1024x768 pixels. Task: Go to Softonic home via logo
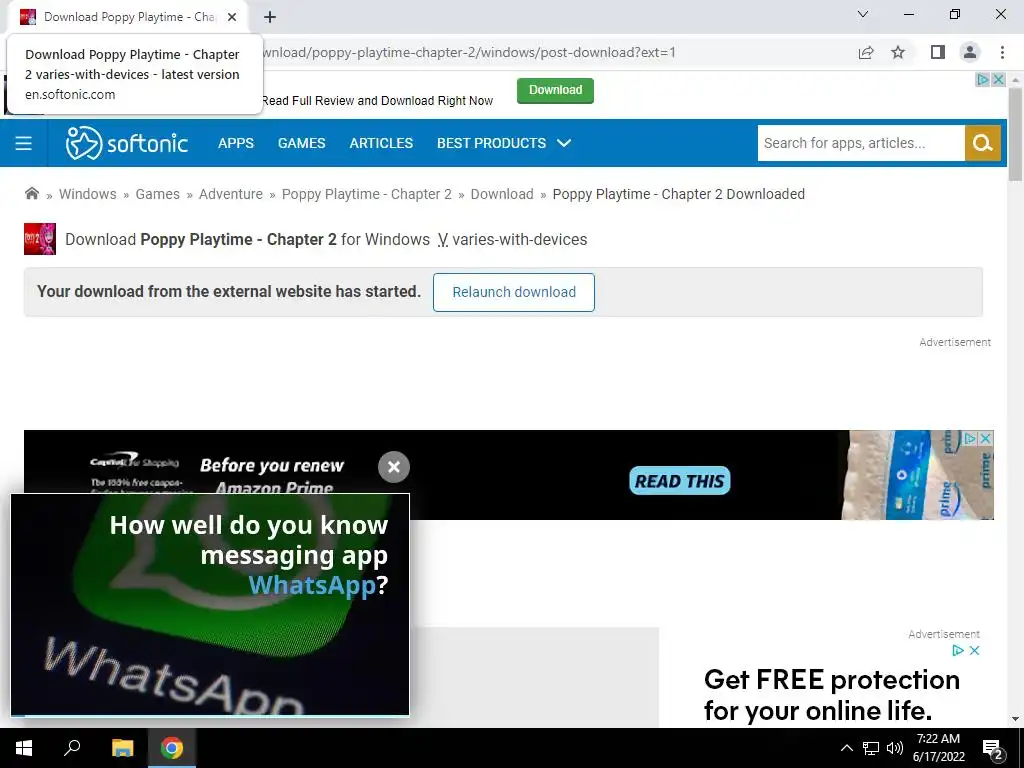click(x=127, y=143)
